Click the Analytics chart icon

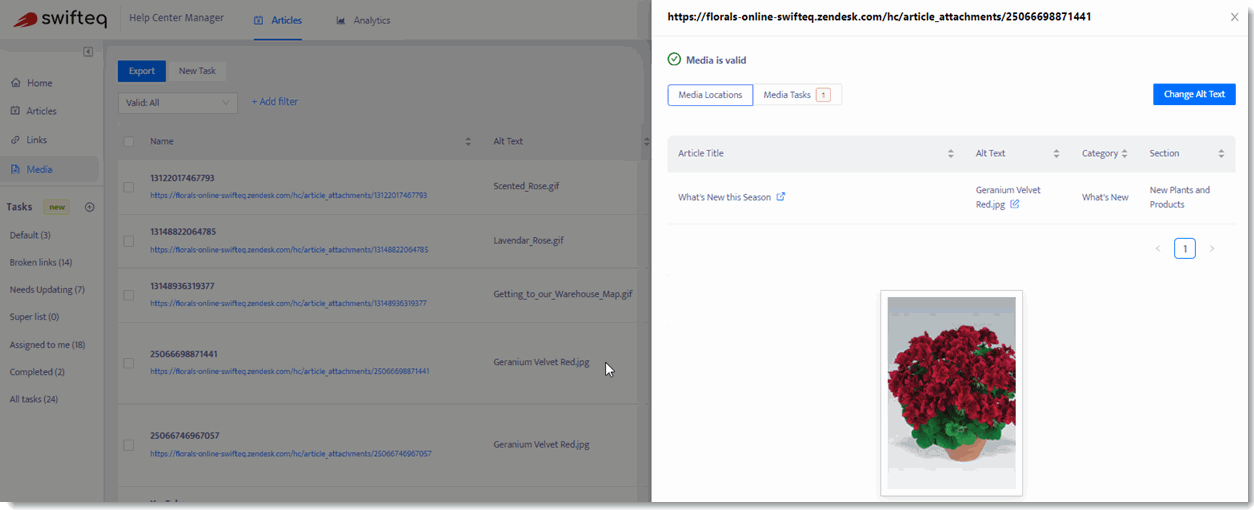click(341, 20)
